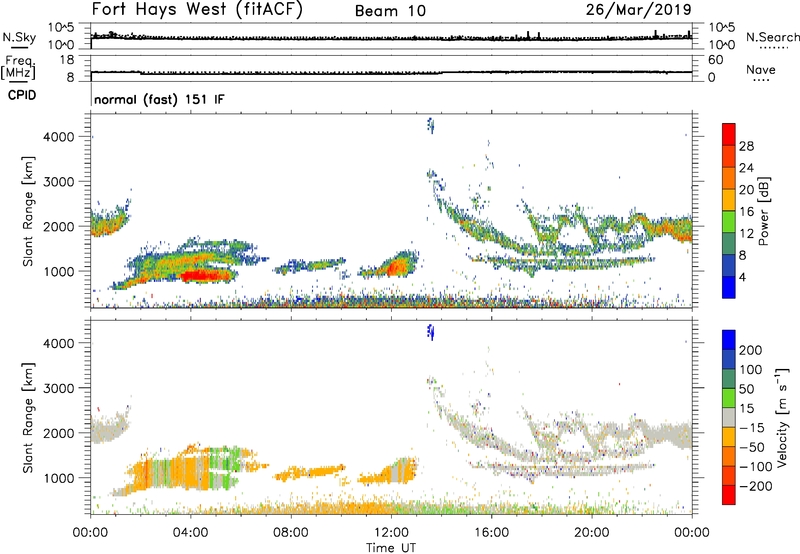The height and width of the screenshot is (554, 800).
Task: Click the "Time UT" axis title
Action: 391,547
